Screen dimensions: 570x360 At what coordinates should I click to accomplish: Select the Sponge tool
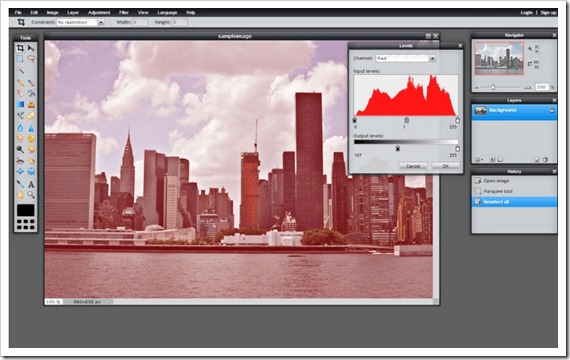31,139
